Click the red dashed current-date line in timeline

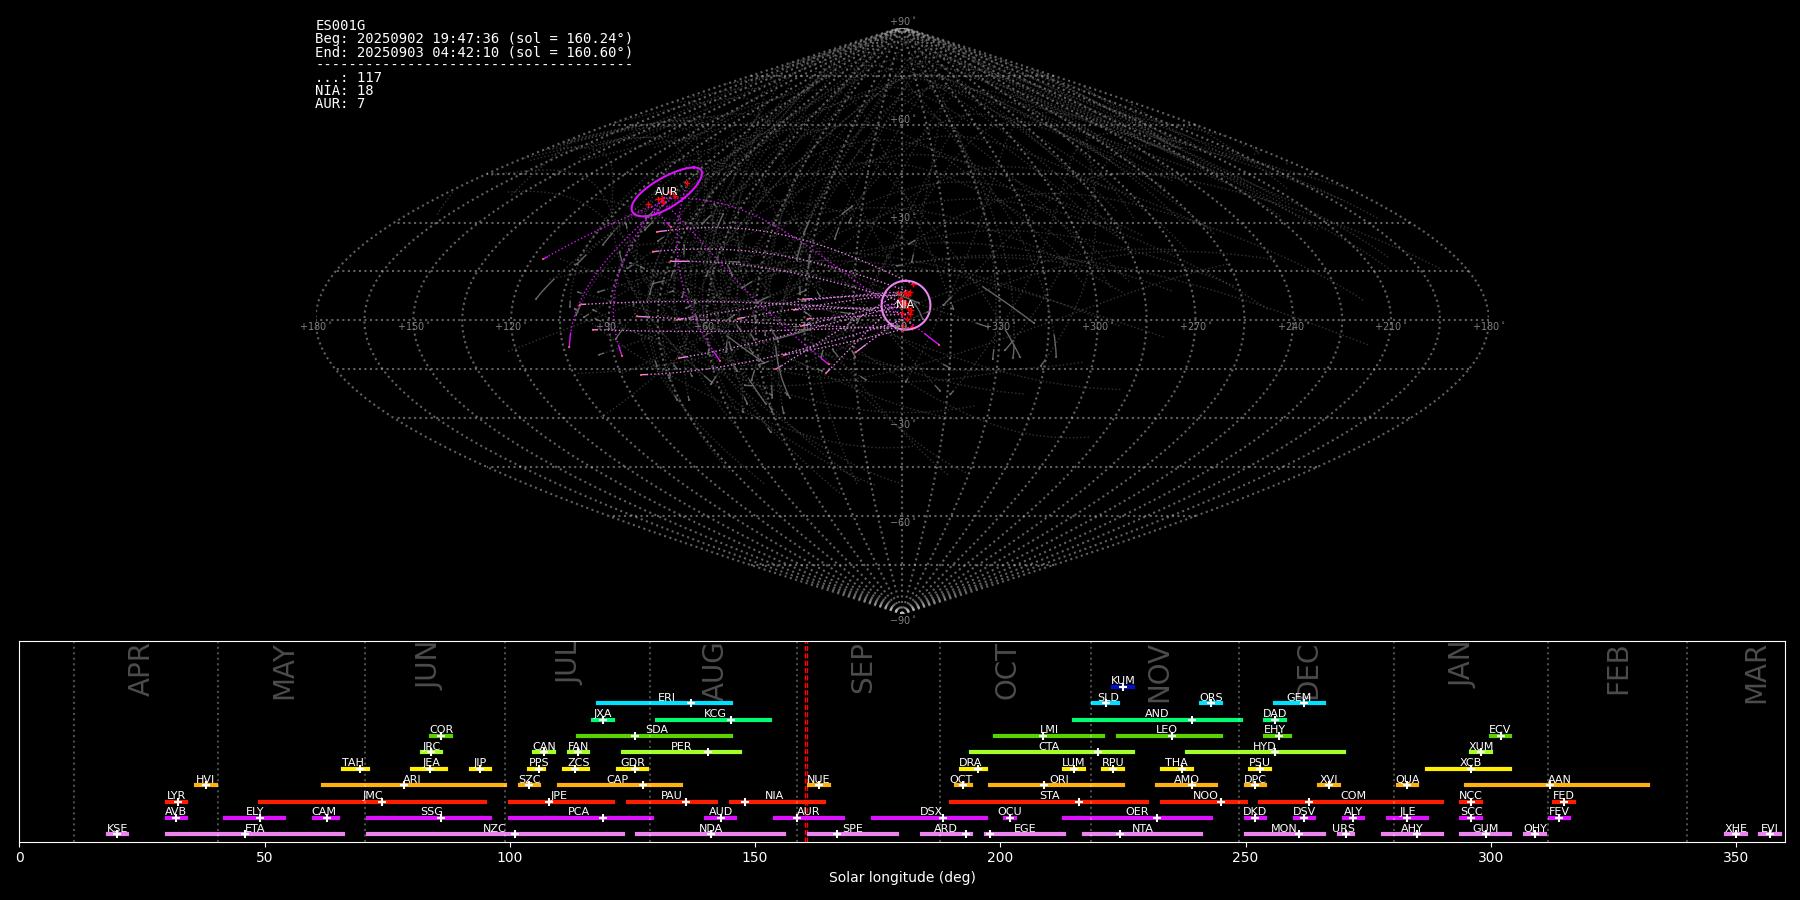(806, 741)
